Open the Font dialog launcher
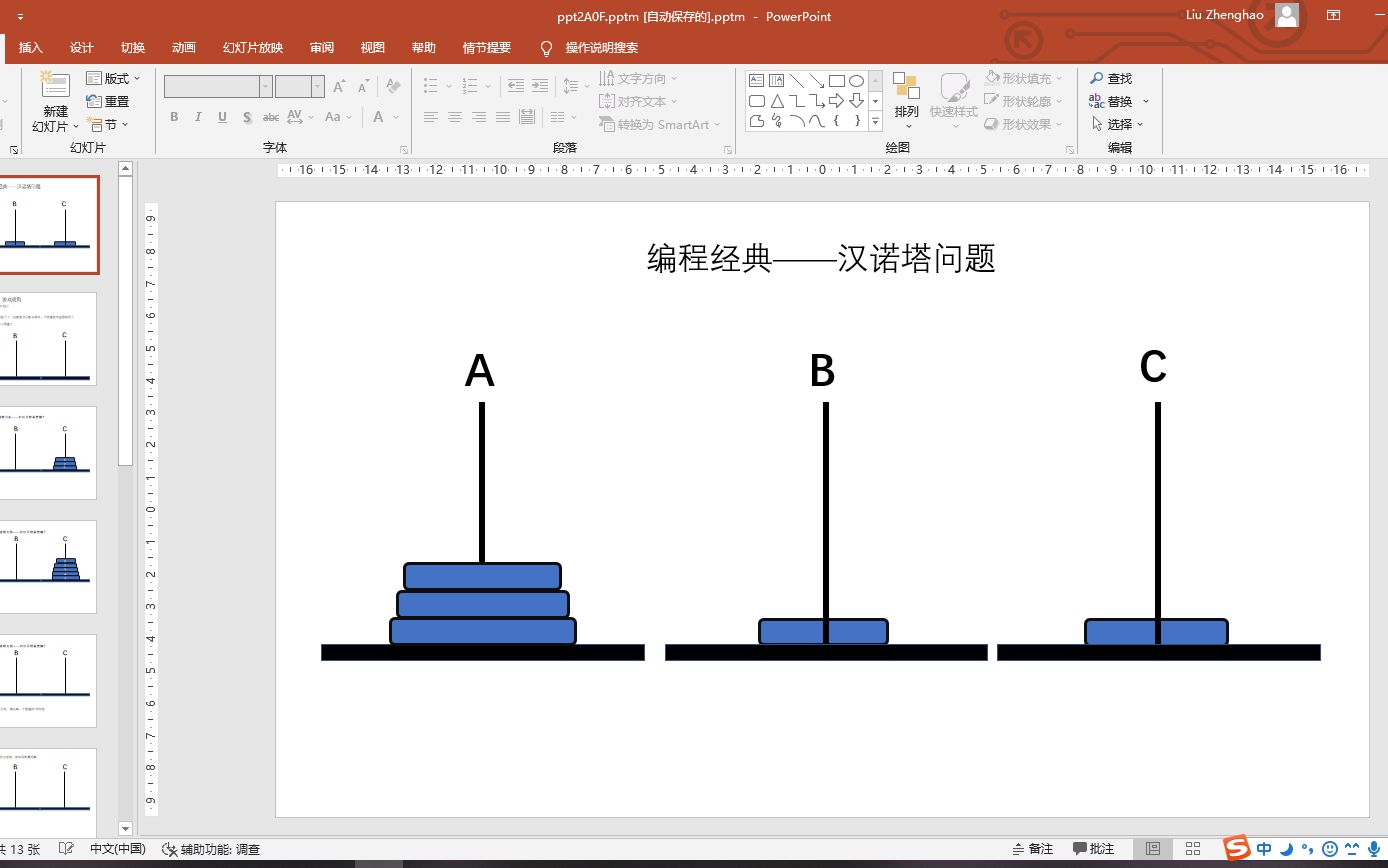The height and width of the screenshot is (868, 1388). [404, 150]
